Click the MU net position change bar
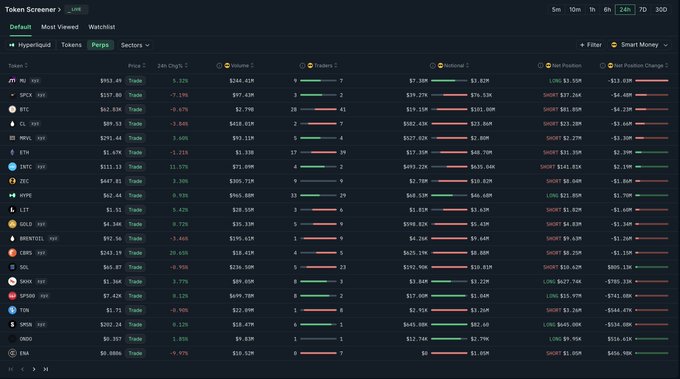 click(652, 81)
